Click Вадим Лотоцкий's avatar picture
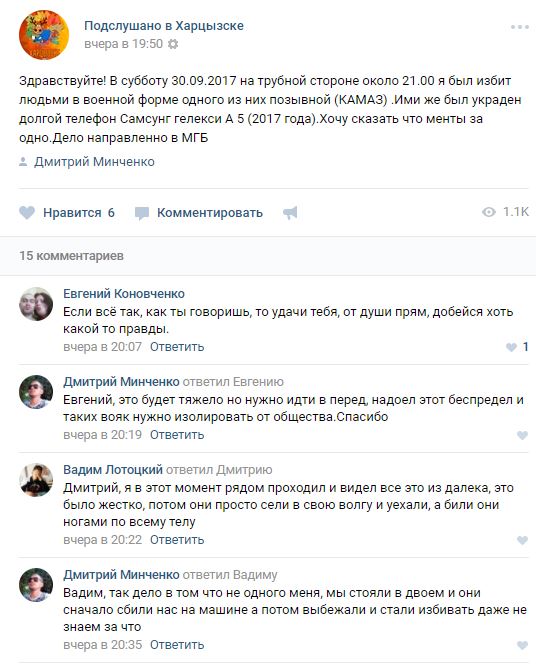536x669 pixels. click(36, 480)
